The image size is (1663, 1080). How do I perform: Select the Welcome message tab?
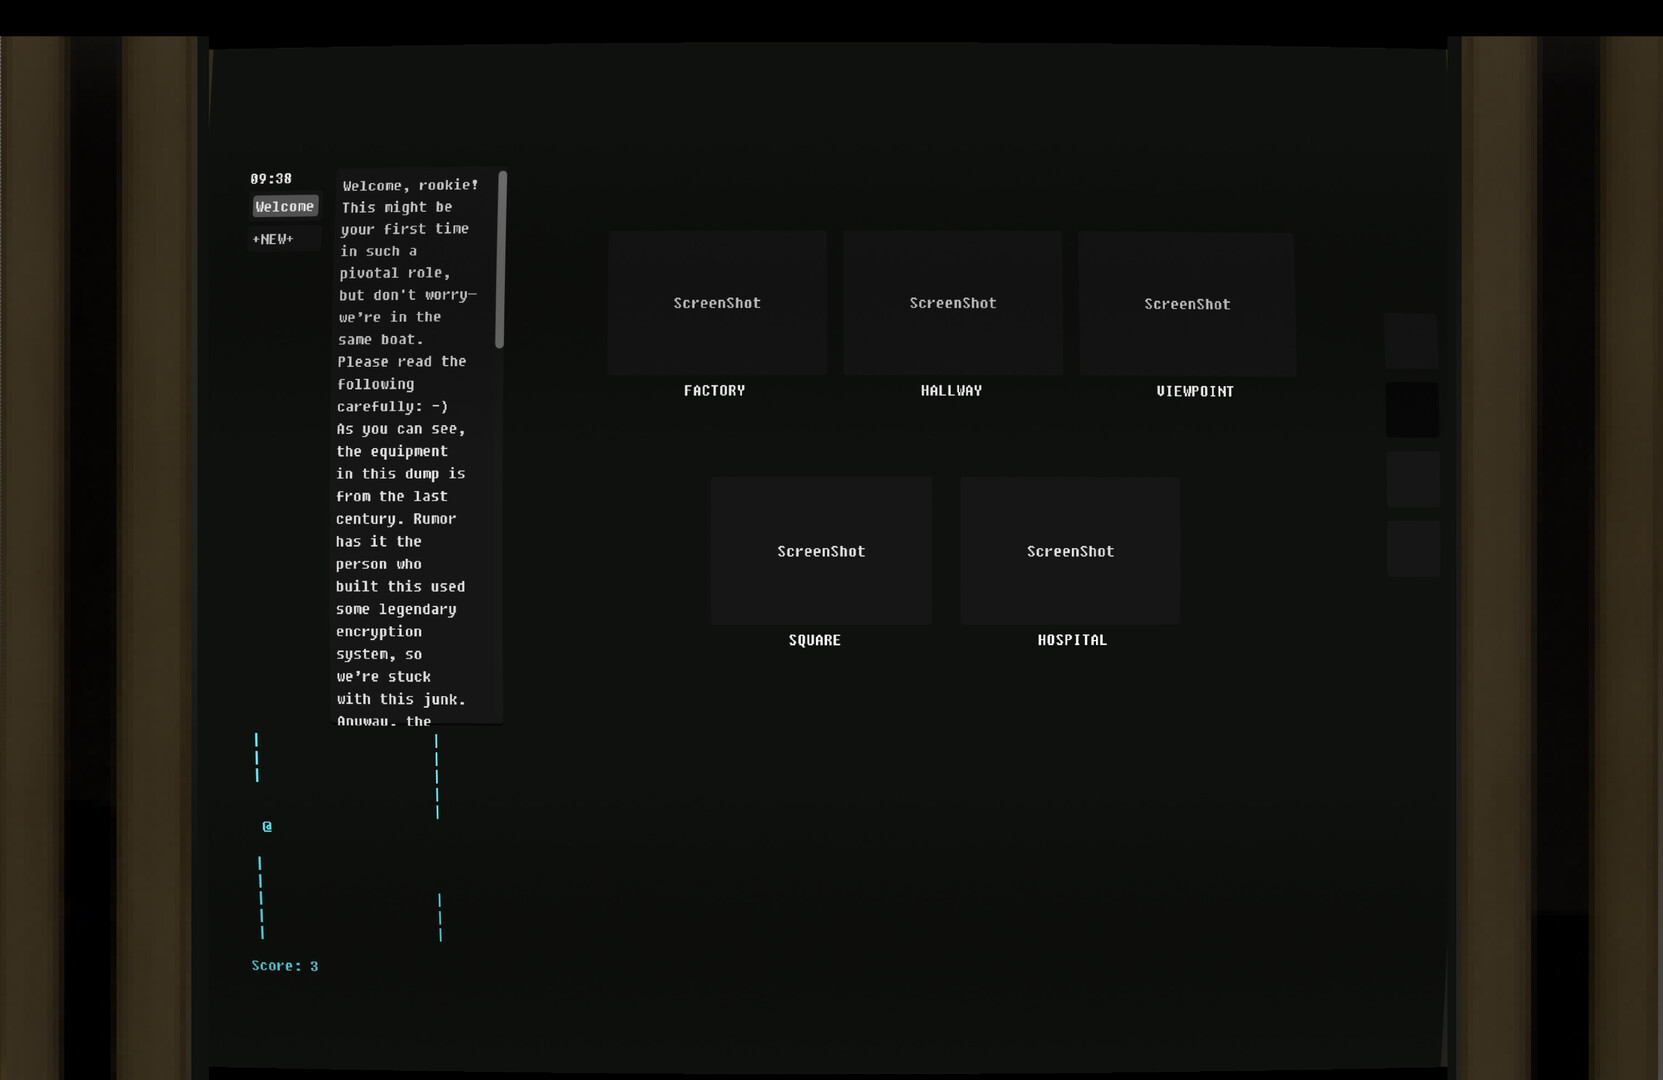284,206
